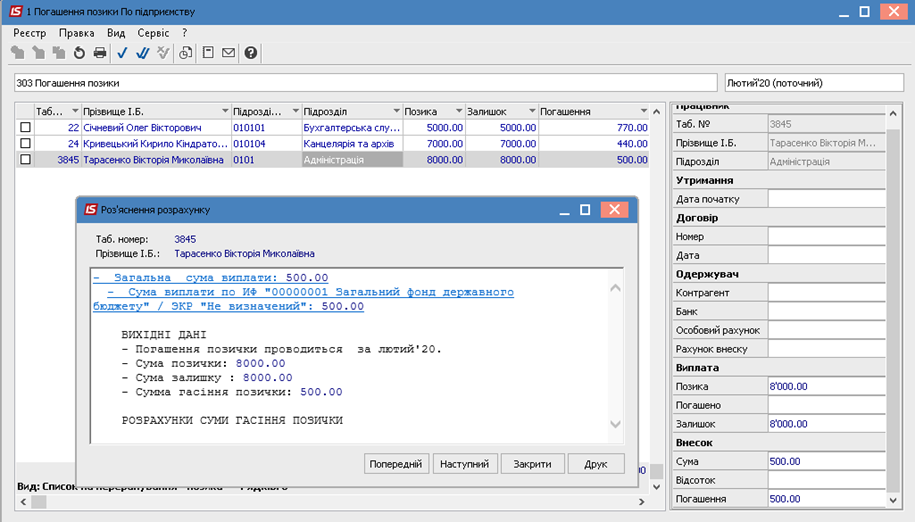Image resolution: width=915 pixels, height=522 pixels.
Task: Click the third grayed delete-record toolbar icon
Action: click(59, 53)
